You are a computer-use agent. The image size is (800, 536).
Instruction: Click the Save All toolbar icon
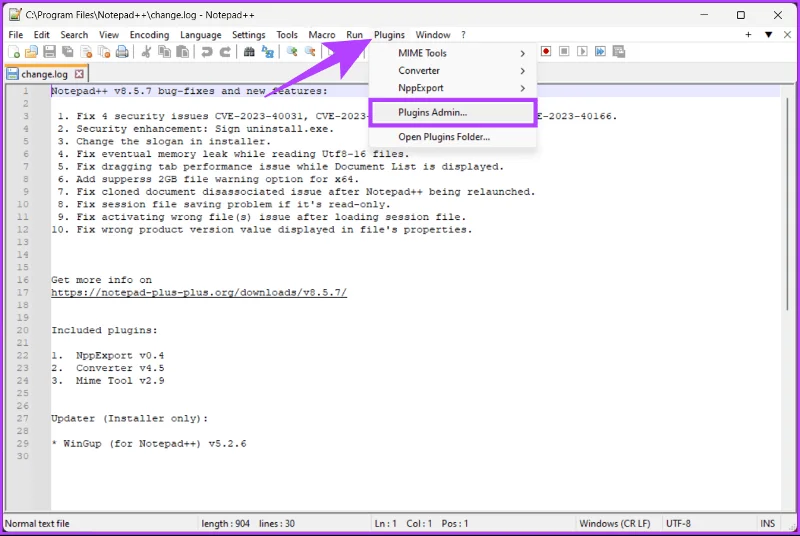click(x=68, y=52)
